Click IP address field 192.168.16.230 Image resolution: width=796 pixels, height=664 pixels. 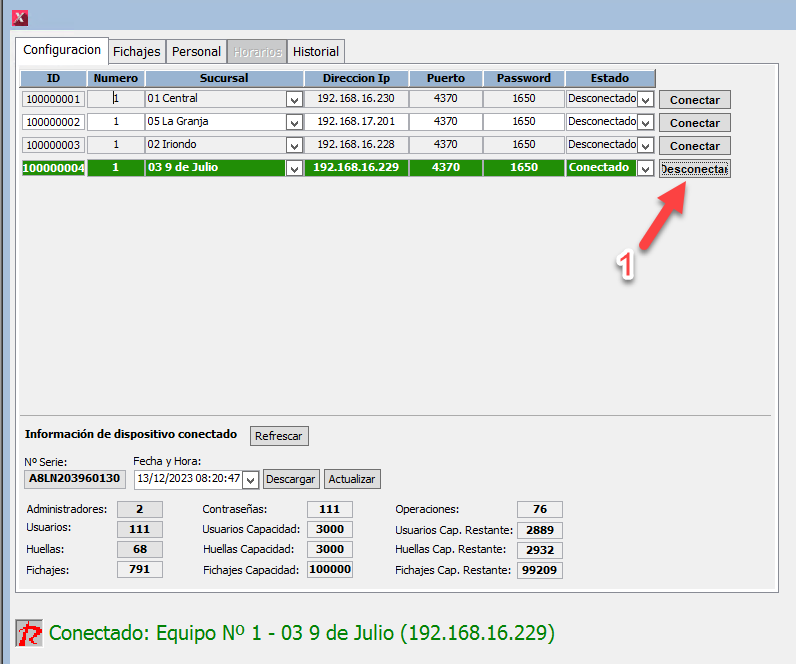pyautogui.click(x=356, y=99)
